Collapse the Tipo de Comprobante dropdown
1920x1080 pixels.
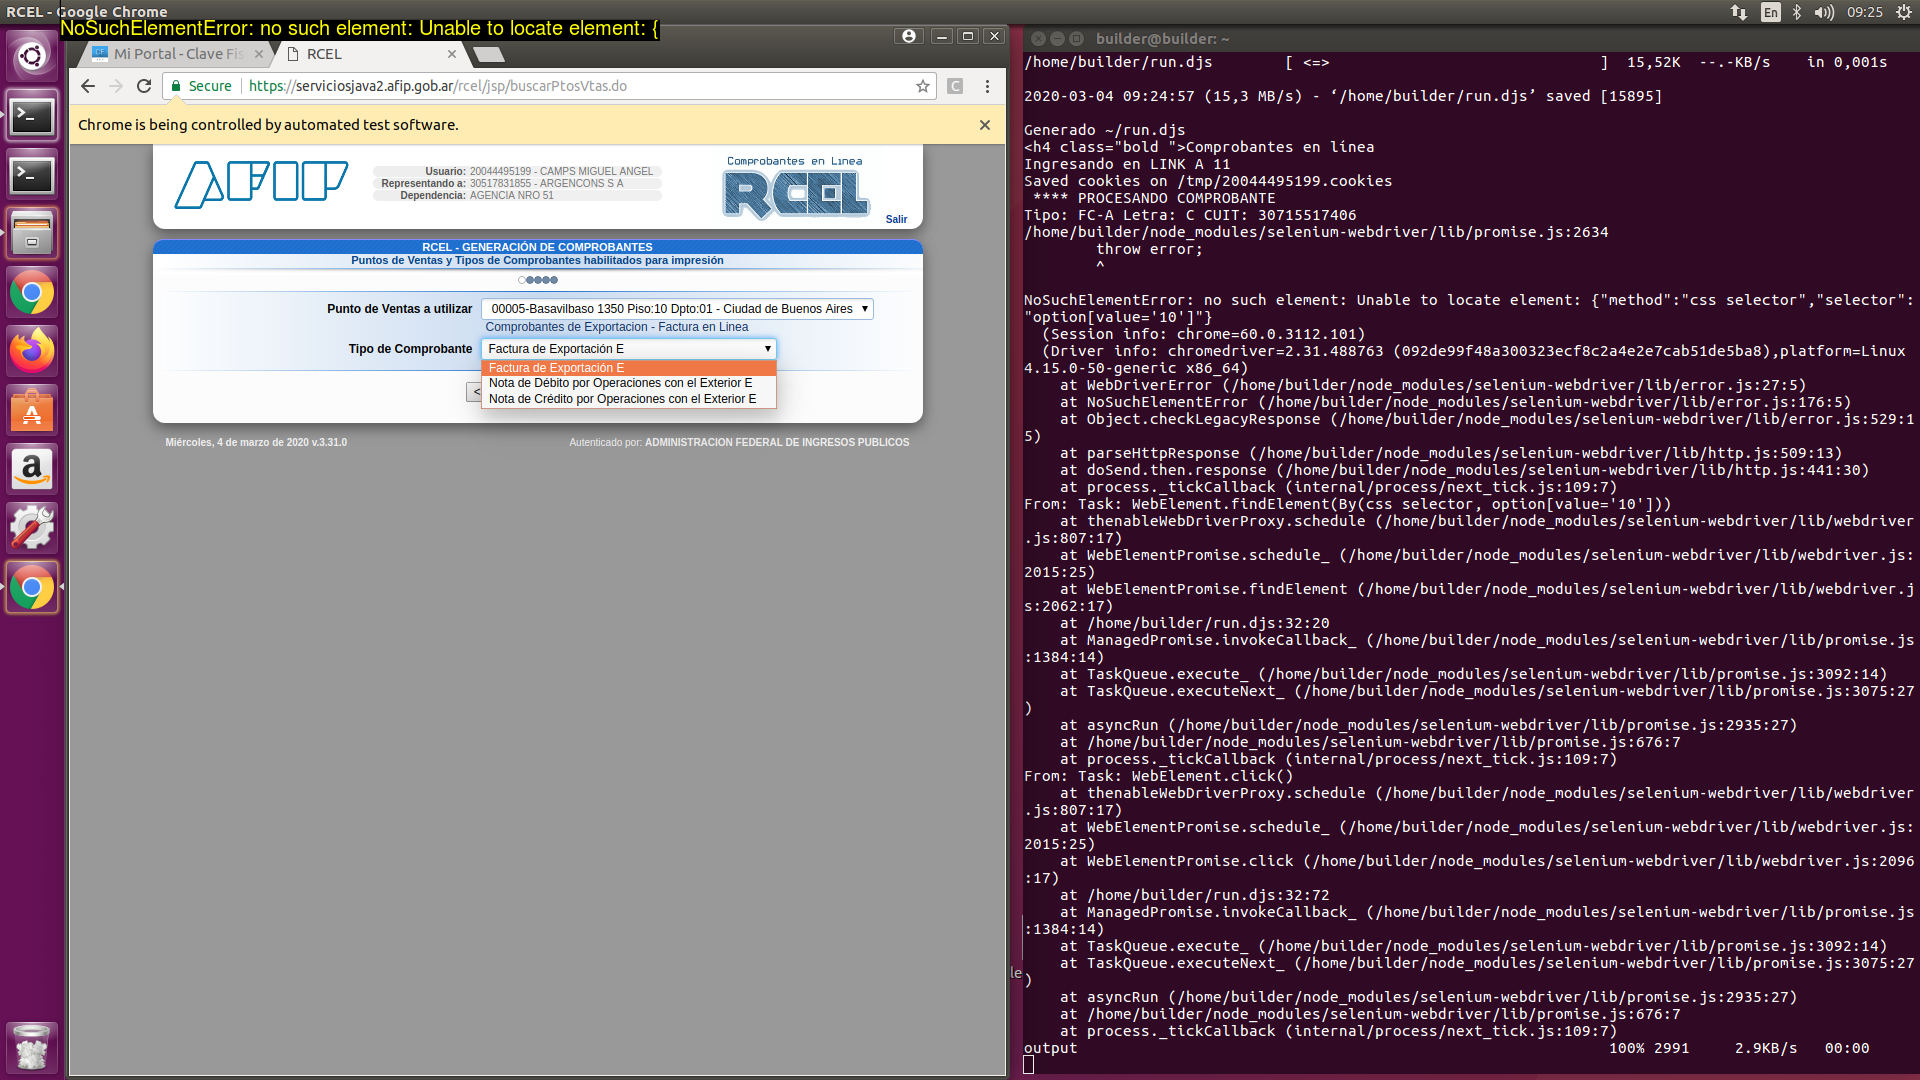tap(629, 349)
